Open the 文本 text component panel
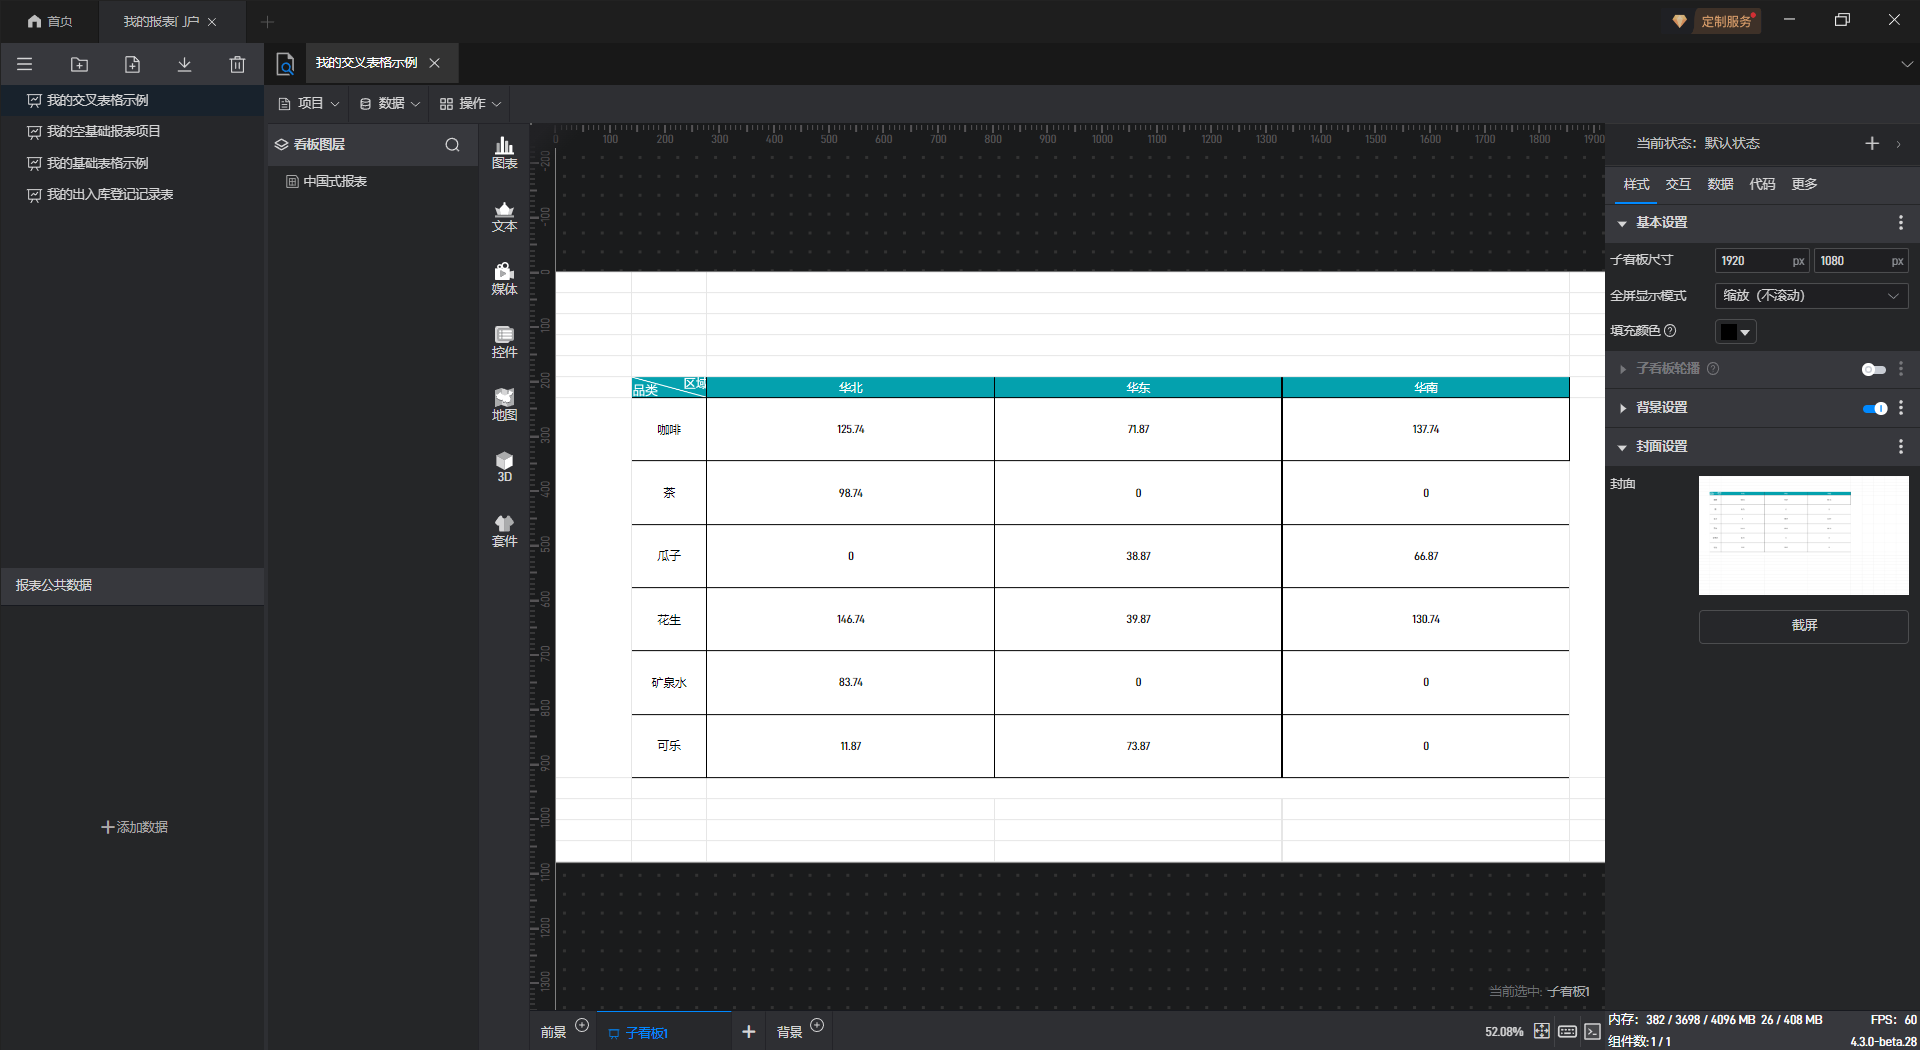 point(504,216)
